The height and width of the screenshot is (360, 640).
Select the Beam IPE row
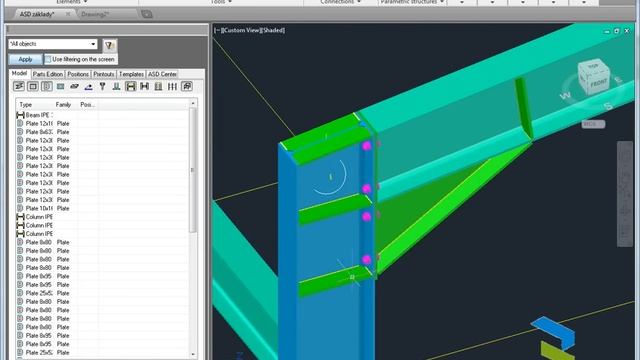pyautogui.click(x=102, y=115)
